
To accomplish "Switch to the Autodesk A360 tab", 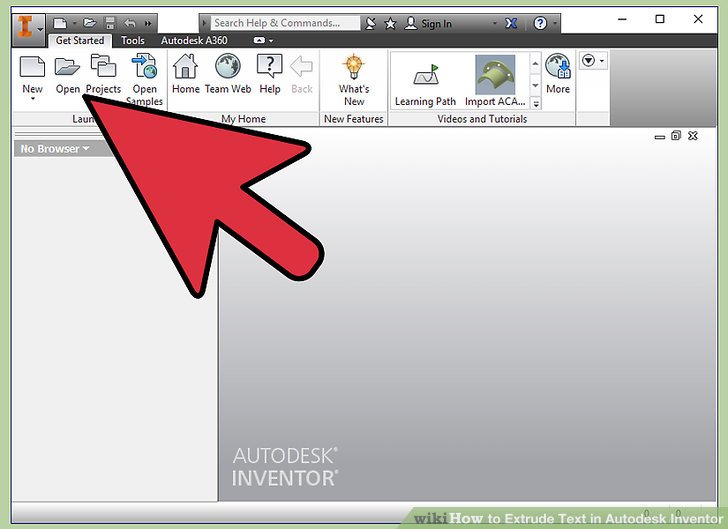I will coord(194,40).
